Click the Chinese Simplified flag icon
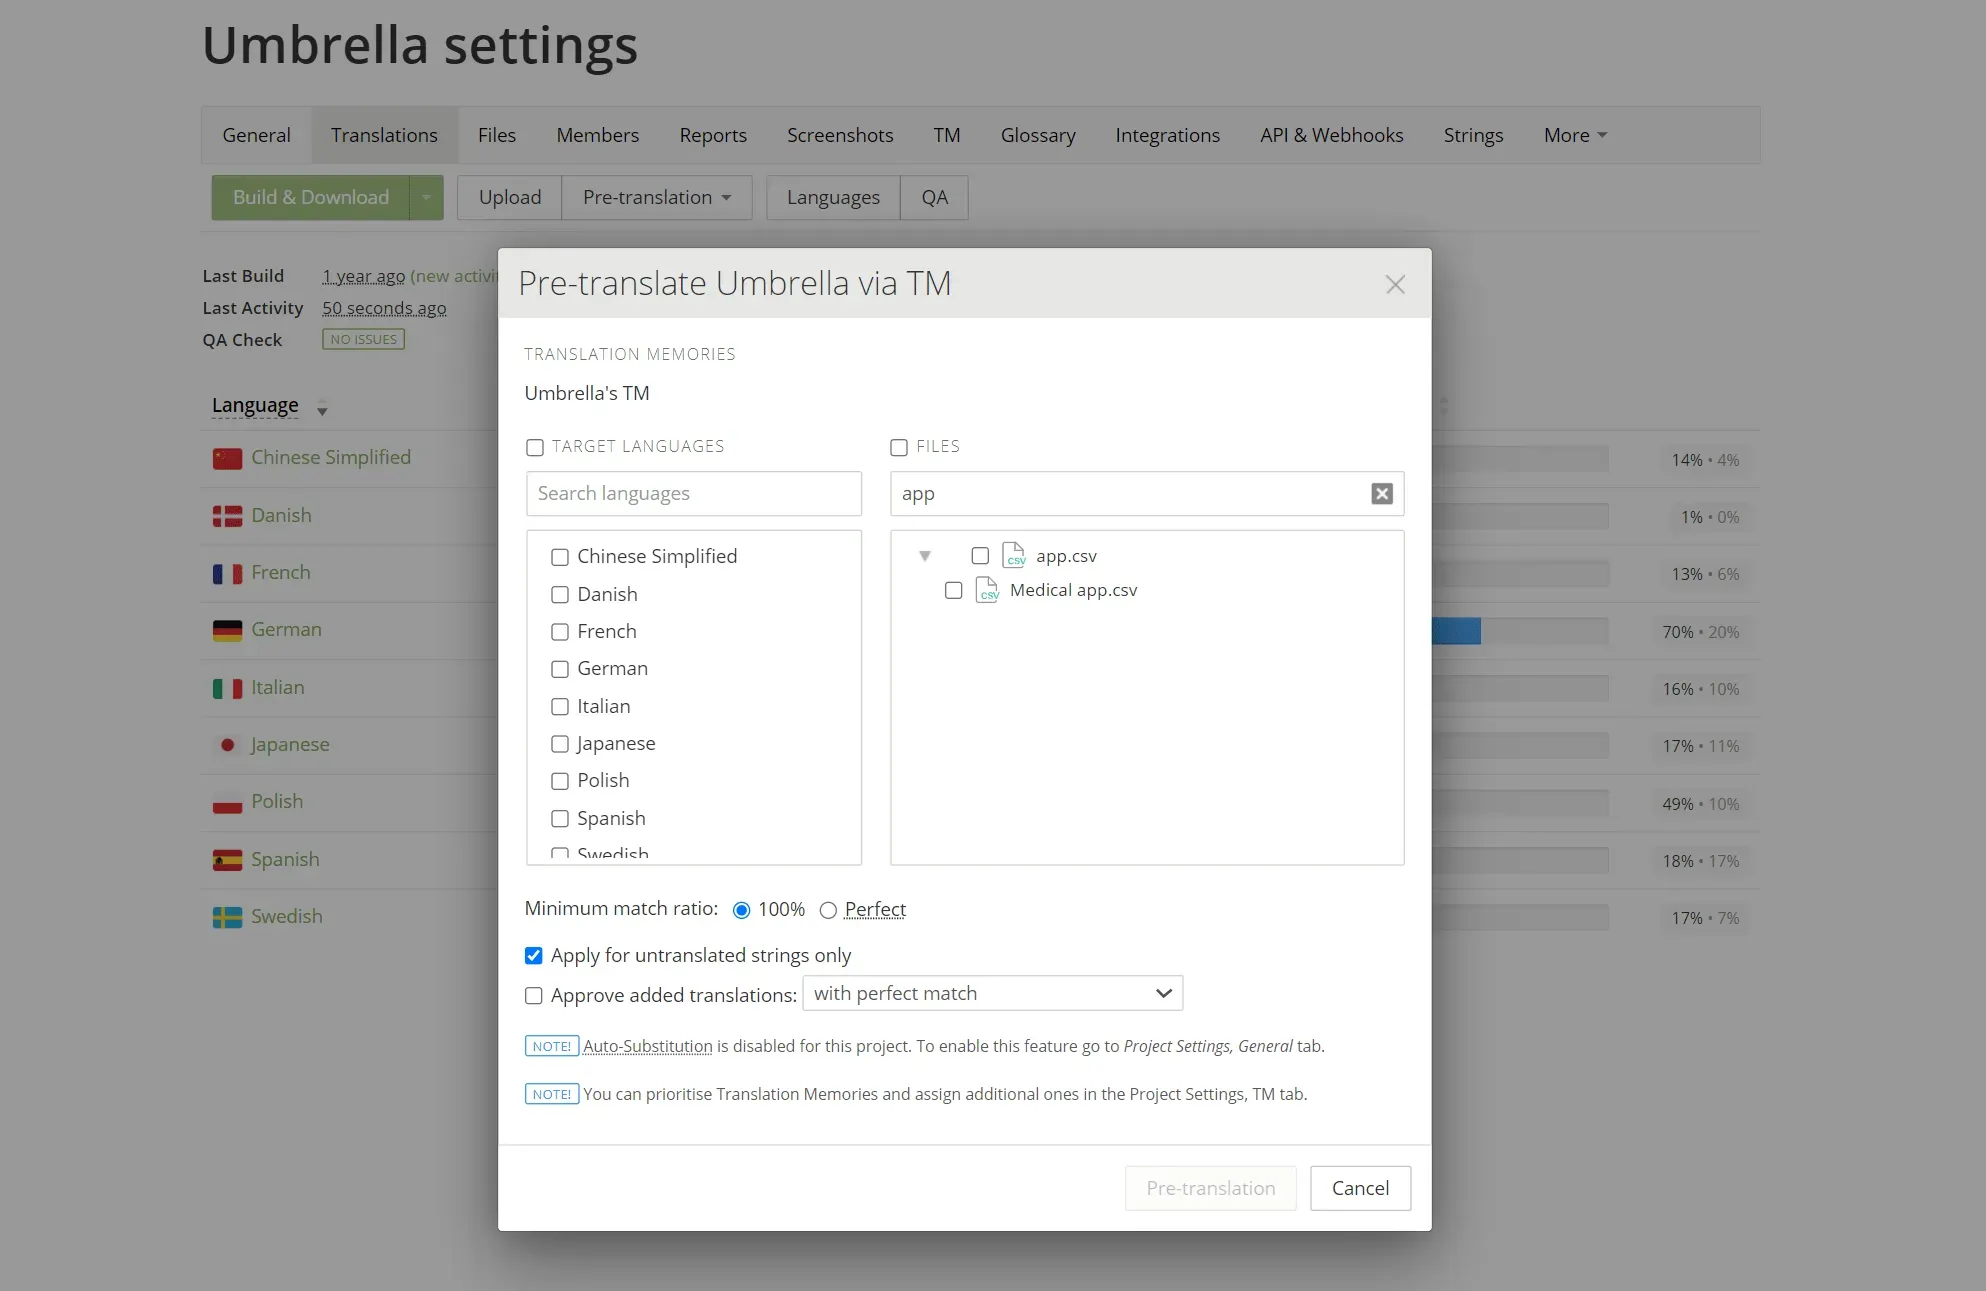 tap(227, 458)
